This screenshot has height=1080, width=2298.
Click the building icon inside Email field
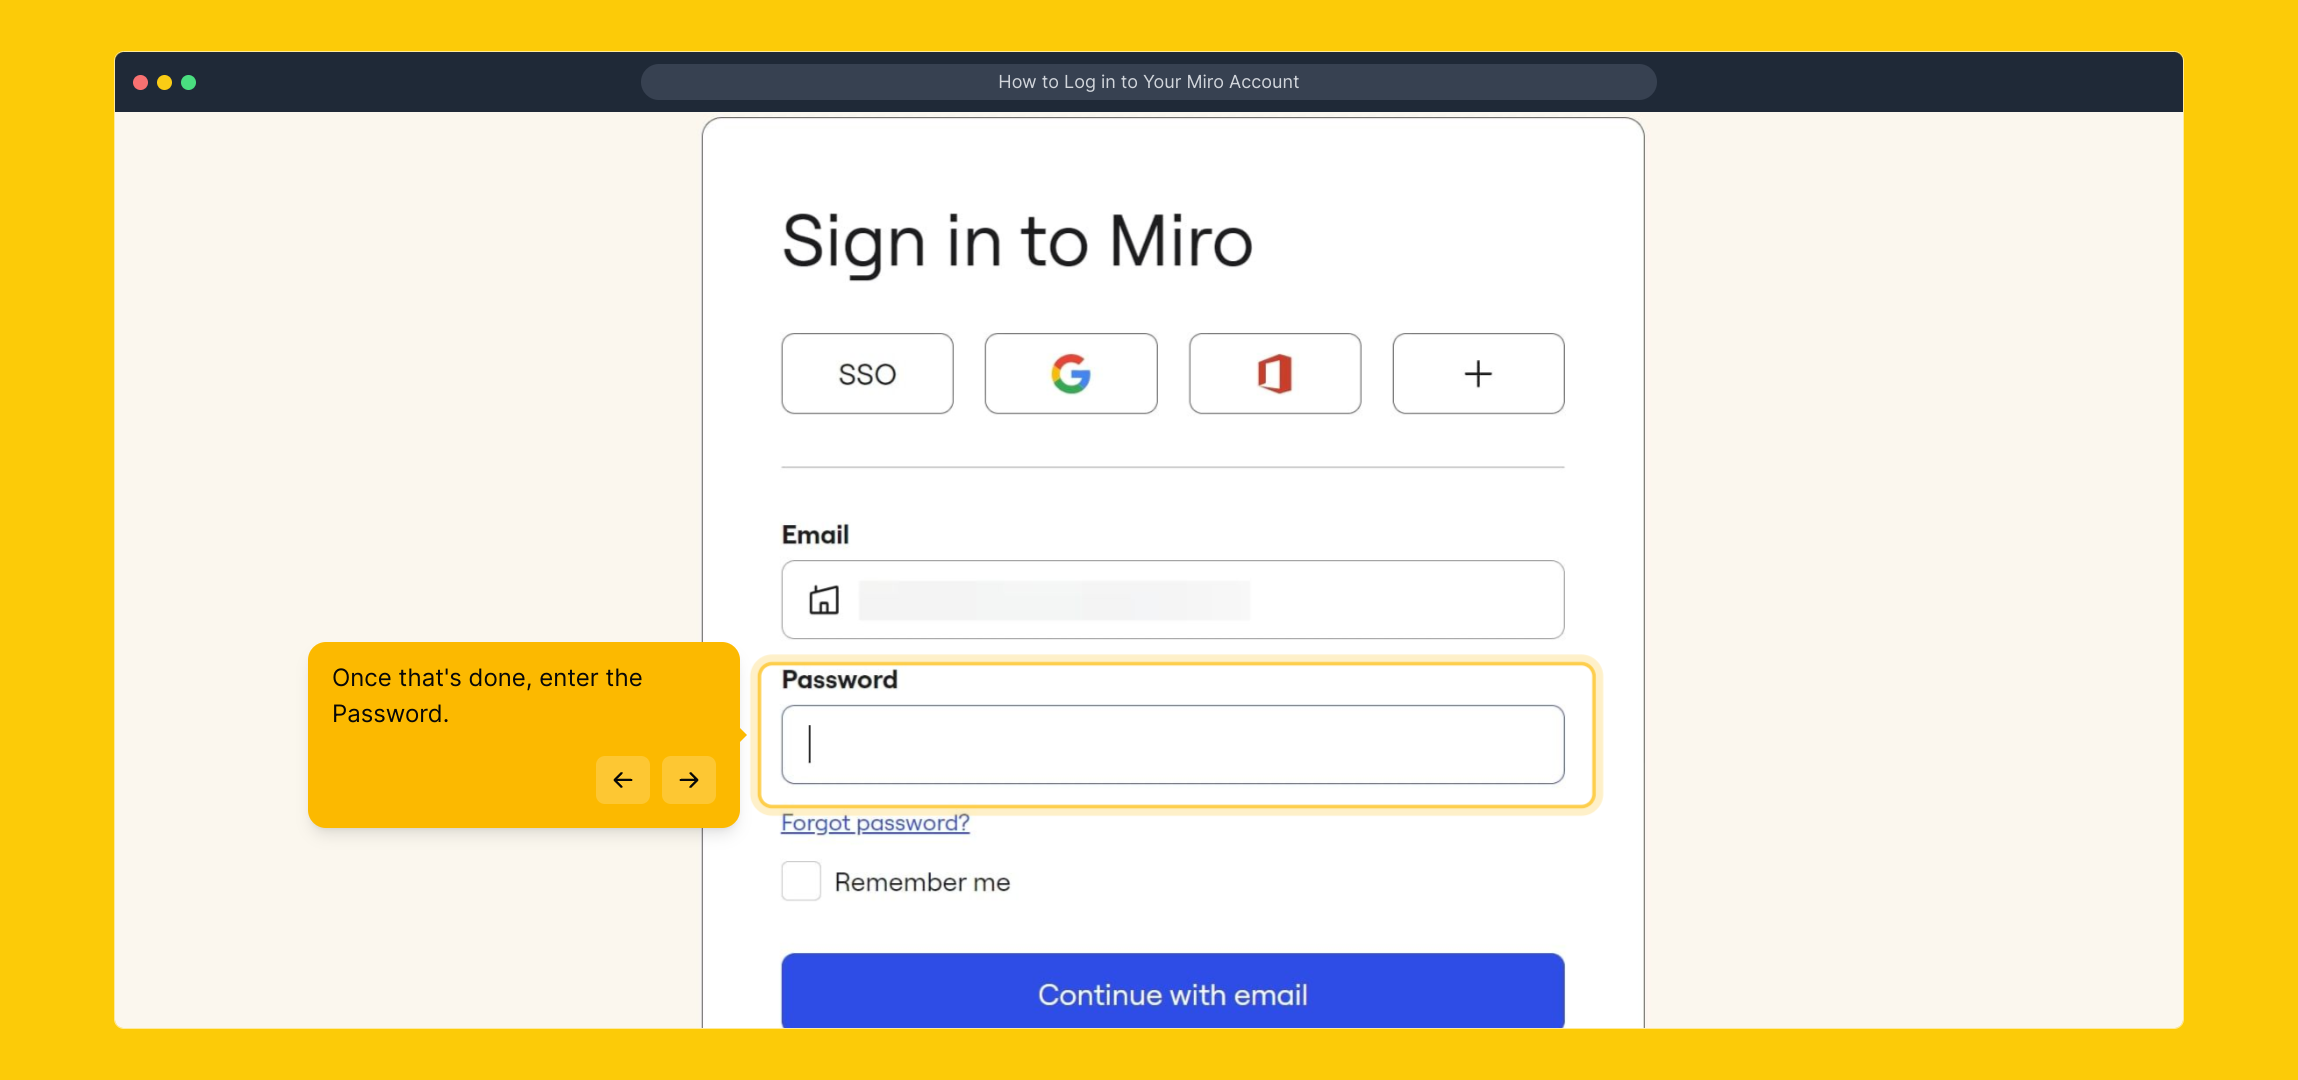[824, 600]
